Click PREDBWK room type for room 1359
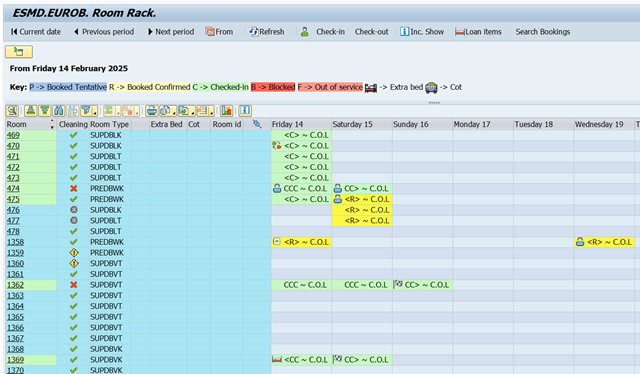This screenshot has height=374, width=640. pyautogui.click(x=107, y=253)
